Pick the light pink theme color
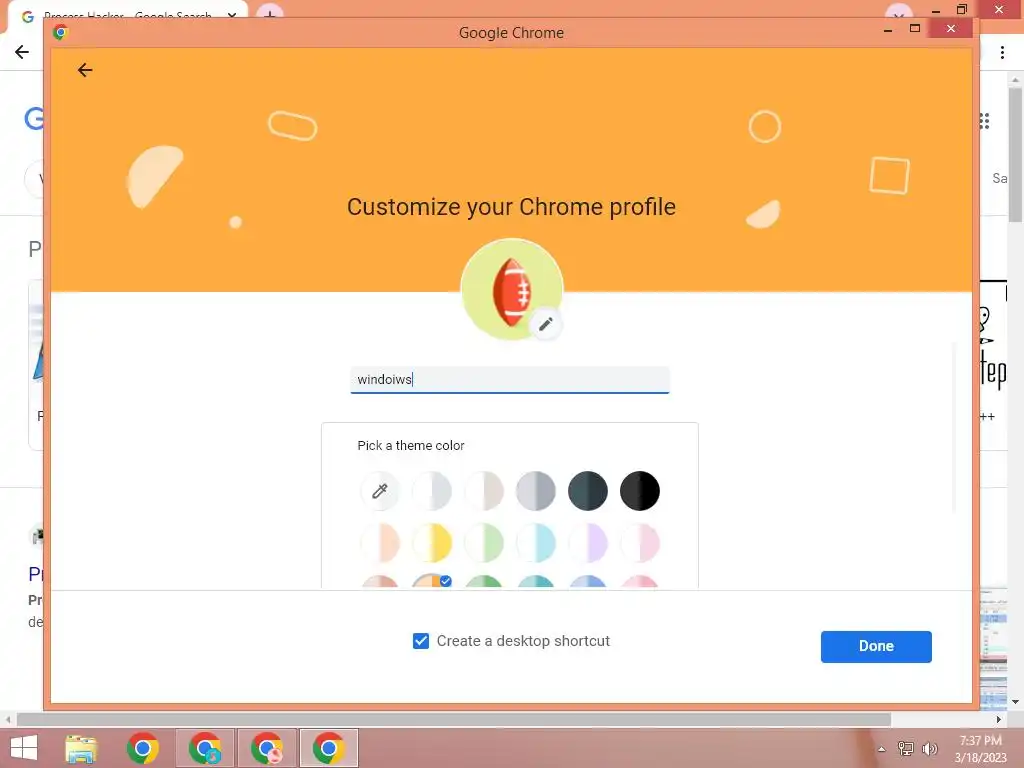 (640, 543)
